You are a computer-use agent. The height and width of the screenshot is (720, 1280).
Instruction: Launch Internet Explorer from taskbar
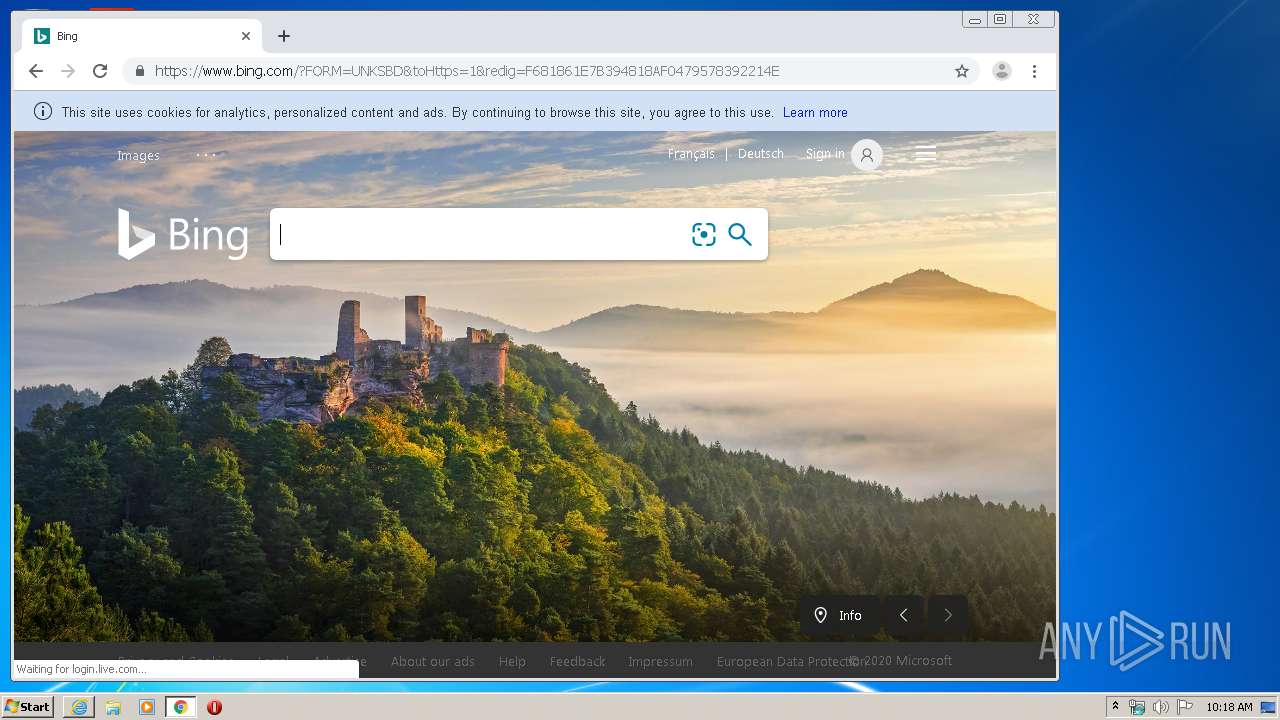[x=78, y=707]
